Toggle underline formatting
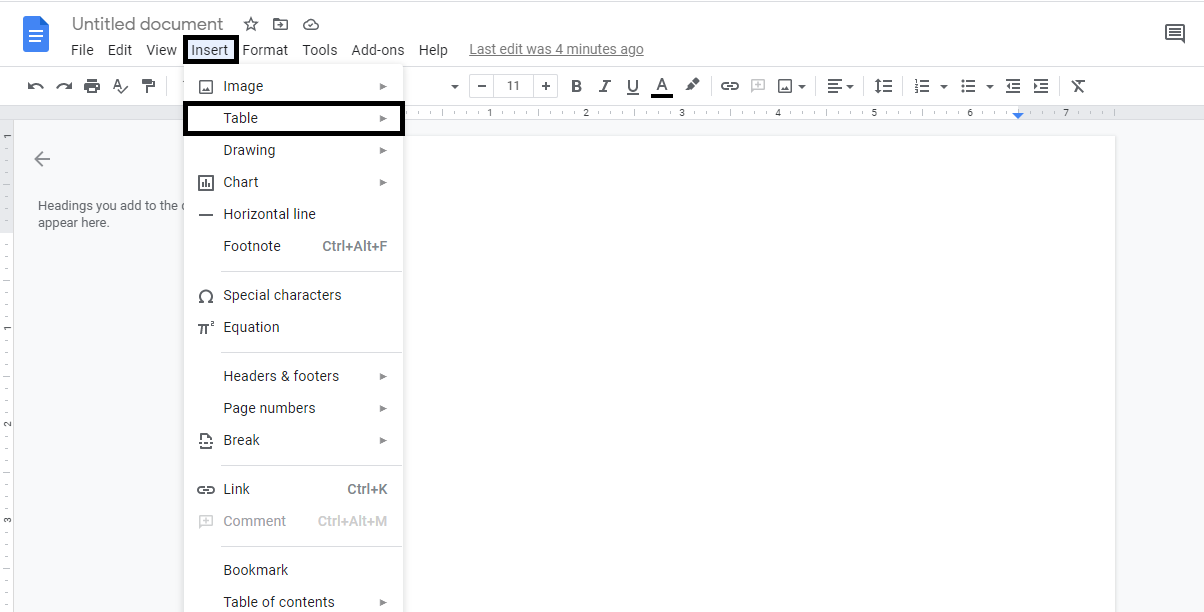The height and width of the screenshot is (612, 1204). point(632,86)
